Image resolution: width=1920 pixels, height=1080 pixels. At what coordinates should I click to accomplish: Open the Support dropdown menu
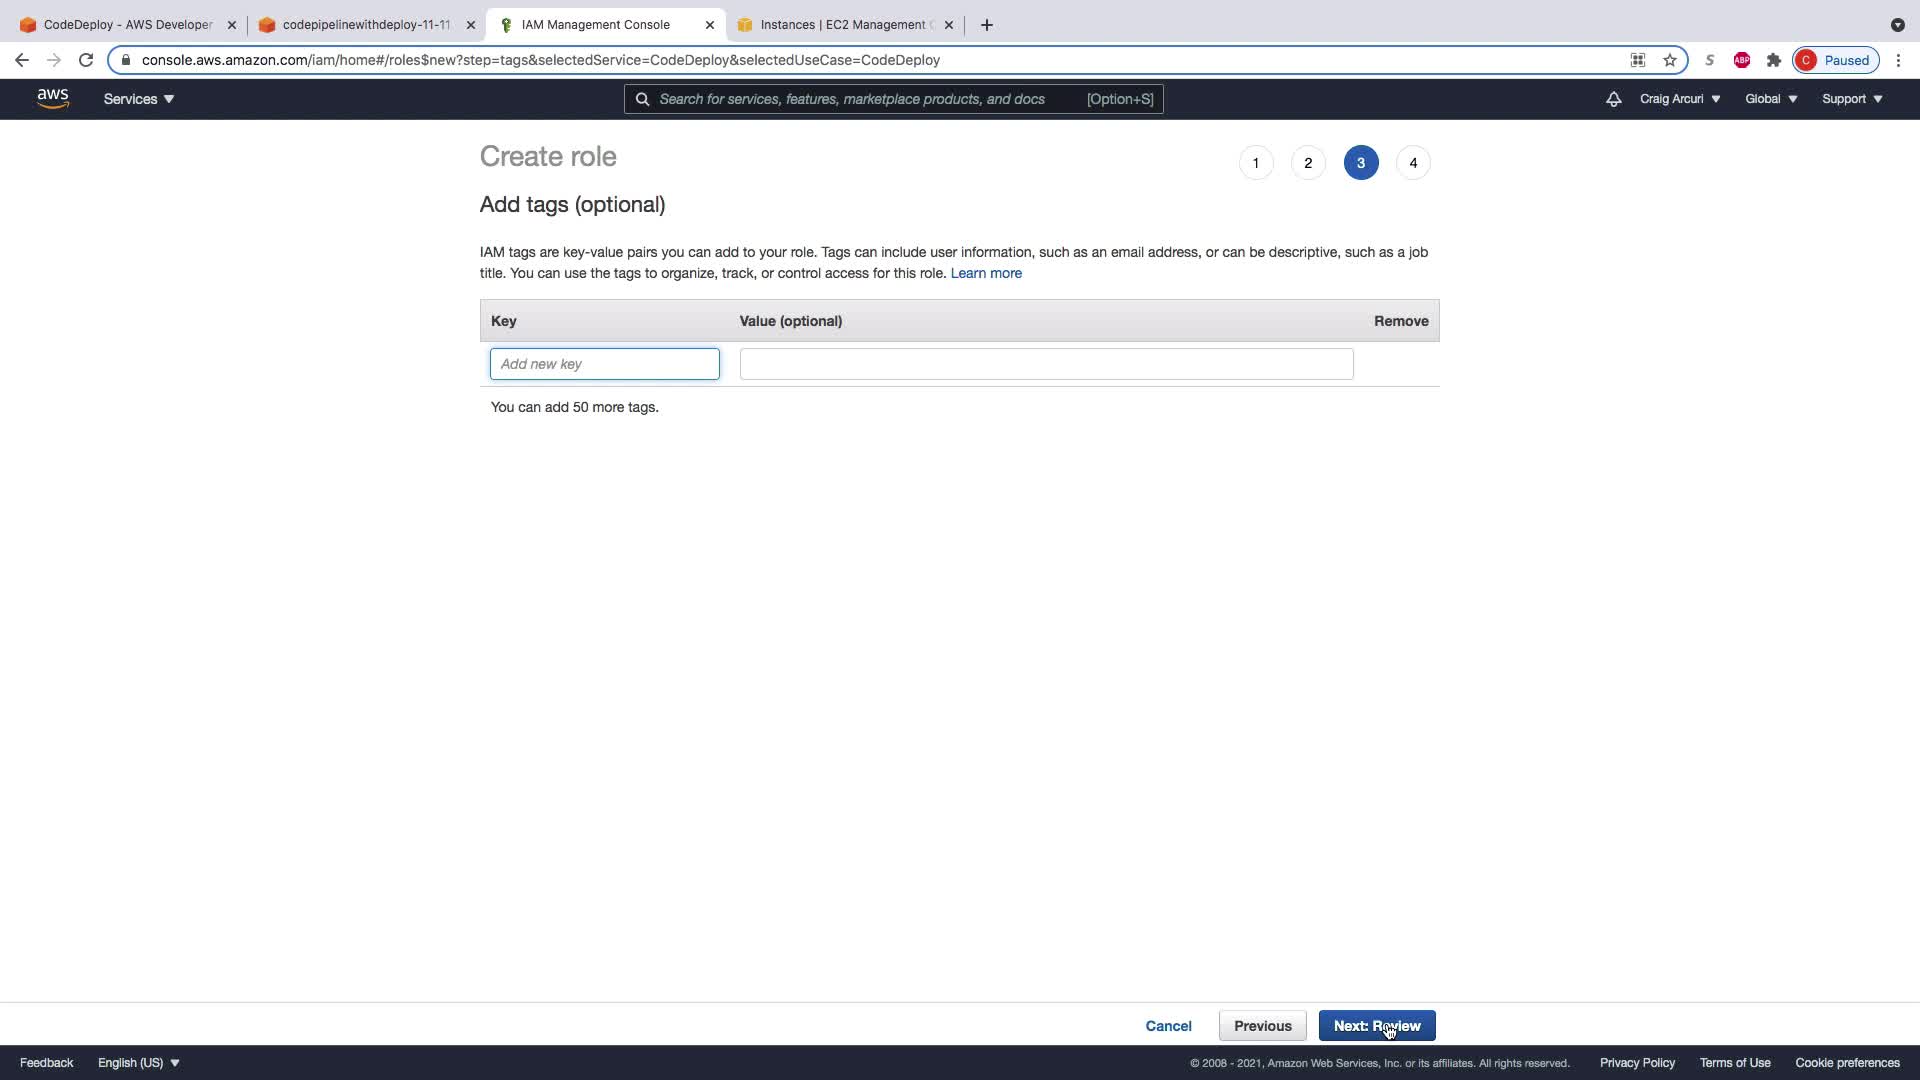1852,99
